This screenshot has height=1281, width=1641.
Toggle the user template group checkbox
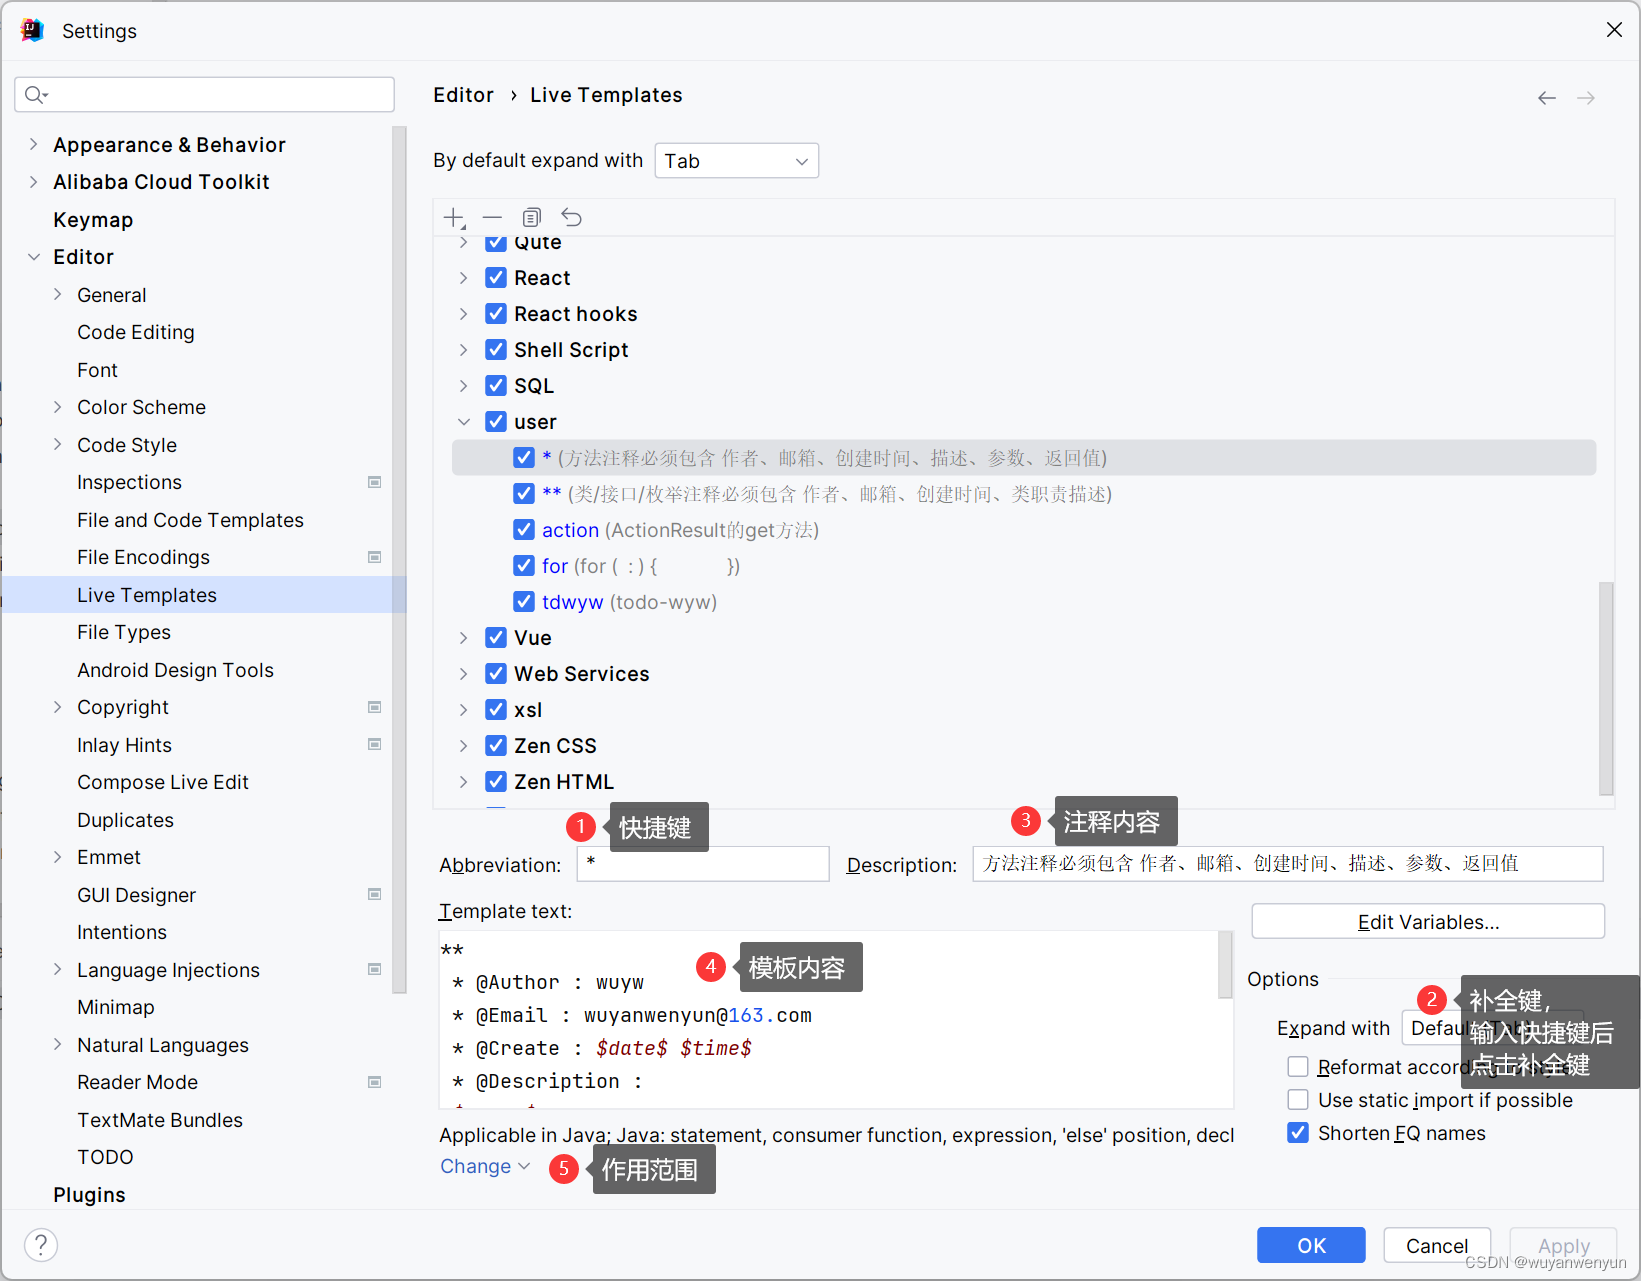(x=496, y=422)
